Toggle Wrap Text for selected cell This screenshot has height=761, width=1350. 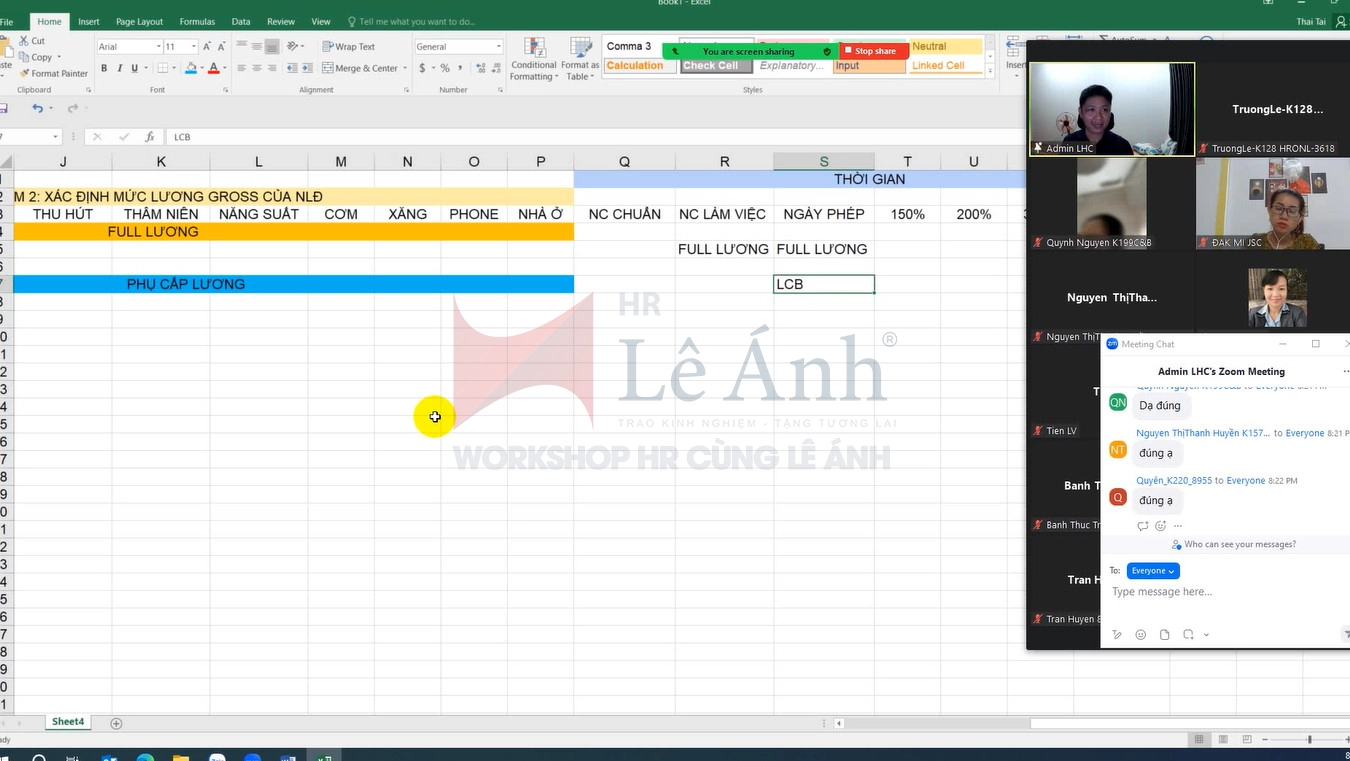tap(348, 47)
